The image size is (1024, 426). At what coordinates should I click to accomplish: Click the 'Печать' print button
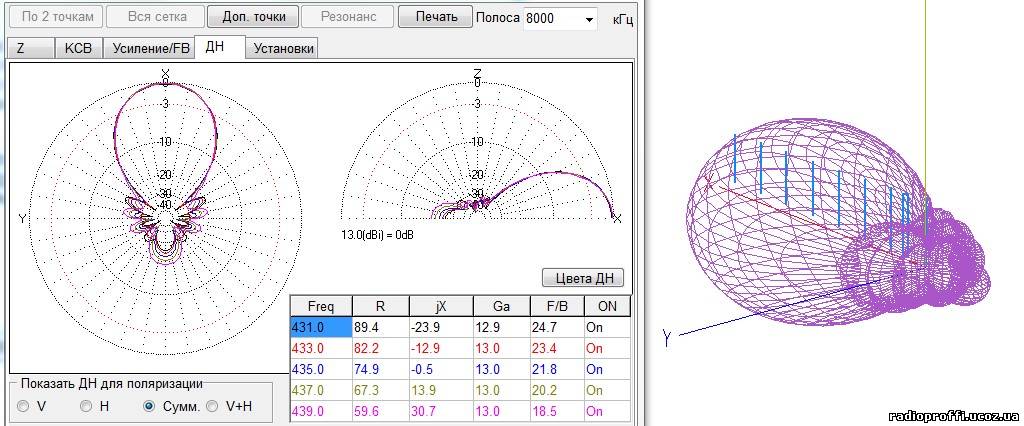pos(436,16)
